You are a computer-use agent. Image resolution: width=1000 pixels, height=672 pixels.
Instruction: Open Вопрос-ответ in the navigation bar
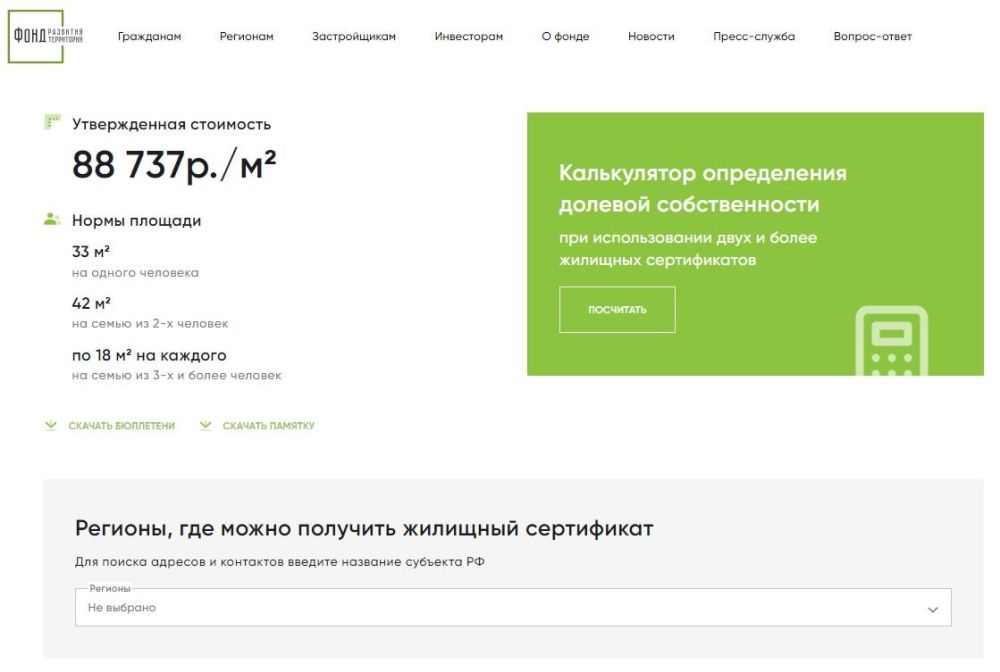click(872, 37)
